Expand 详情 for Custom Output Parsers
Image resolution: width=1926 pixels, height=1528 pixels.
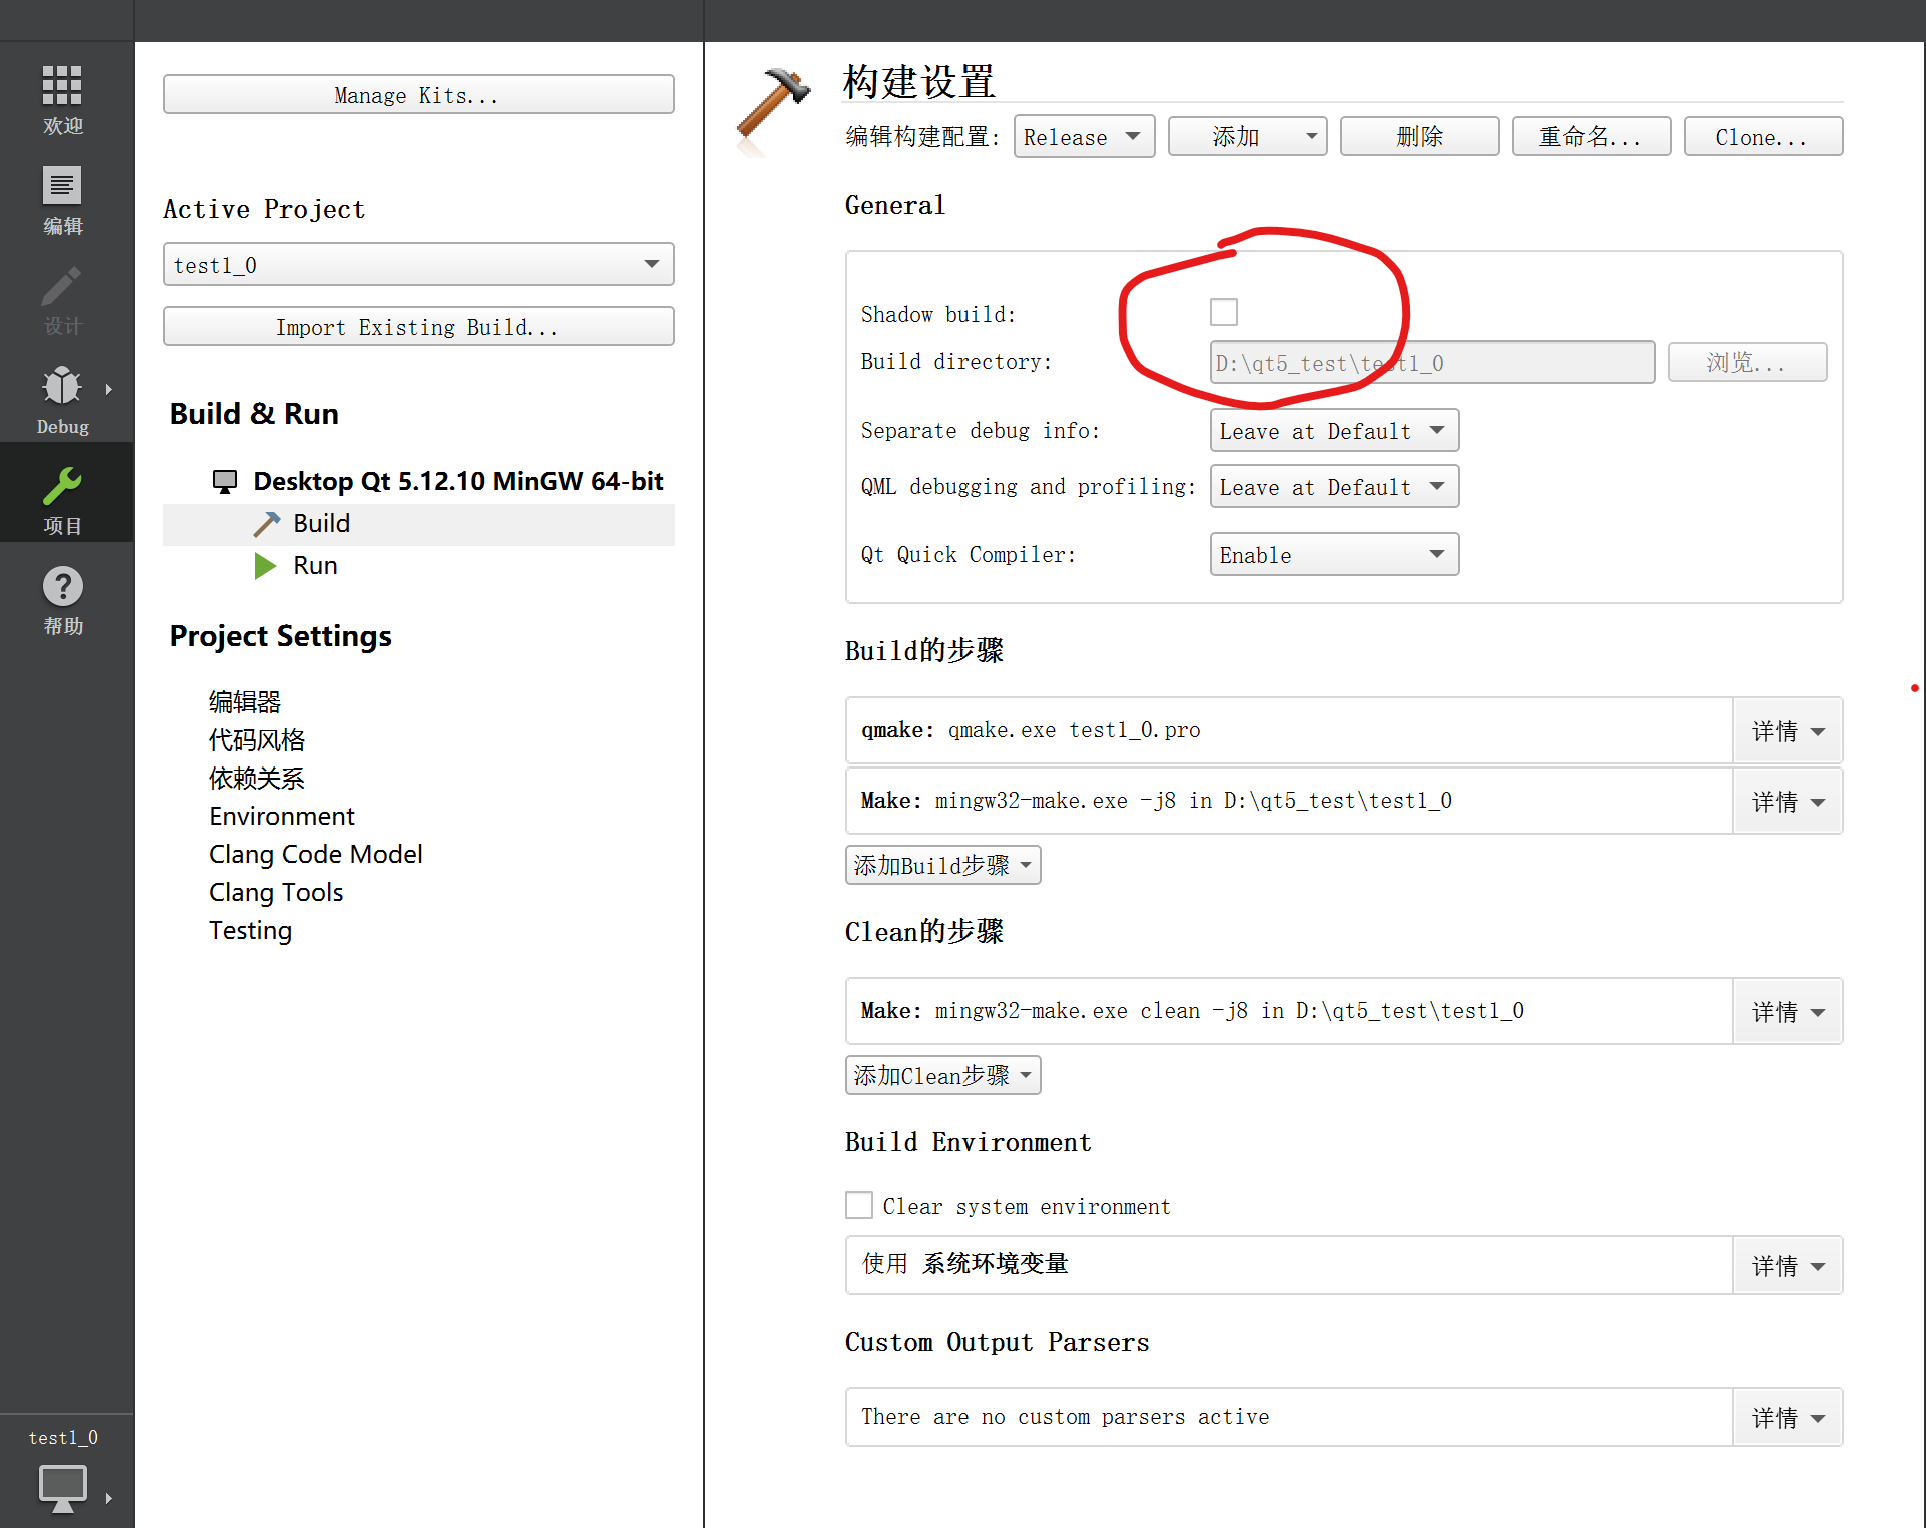click(1787, 1418)
